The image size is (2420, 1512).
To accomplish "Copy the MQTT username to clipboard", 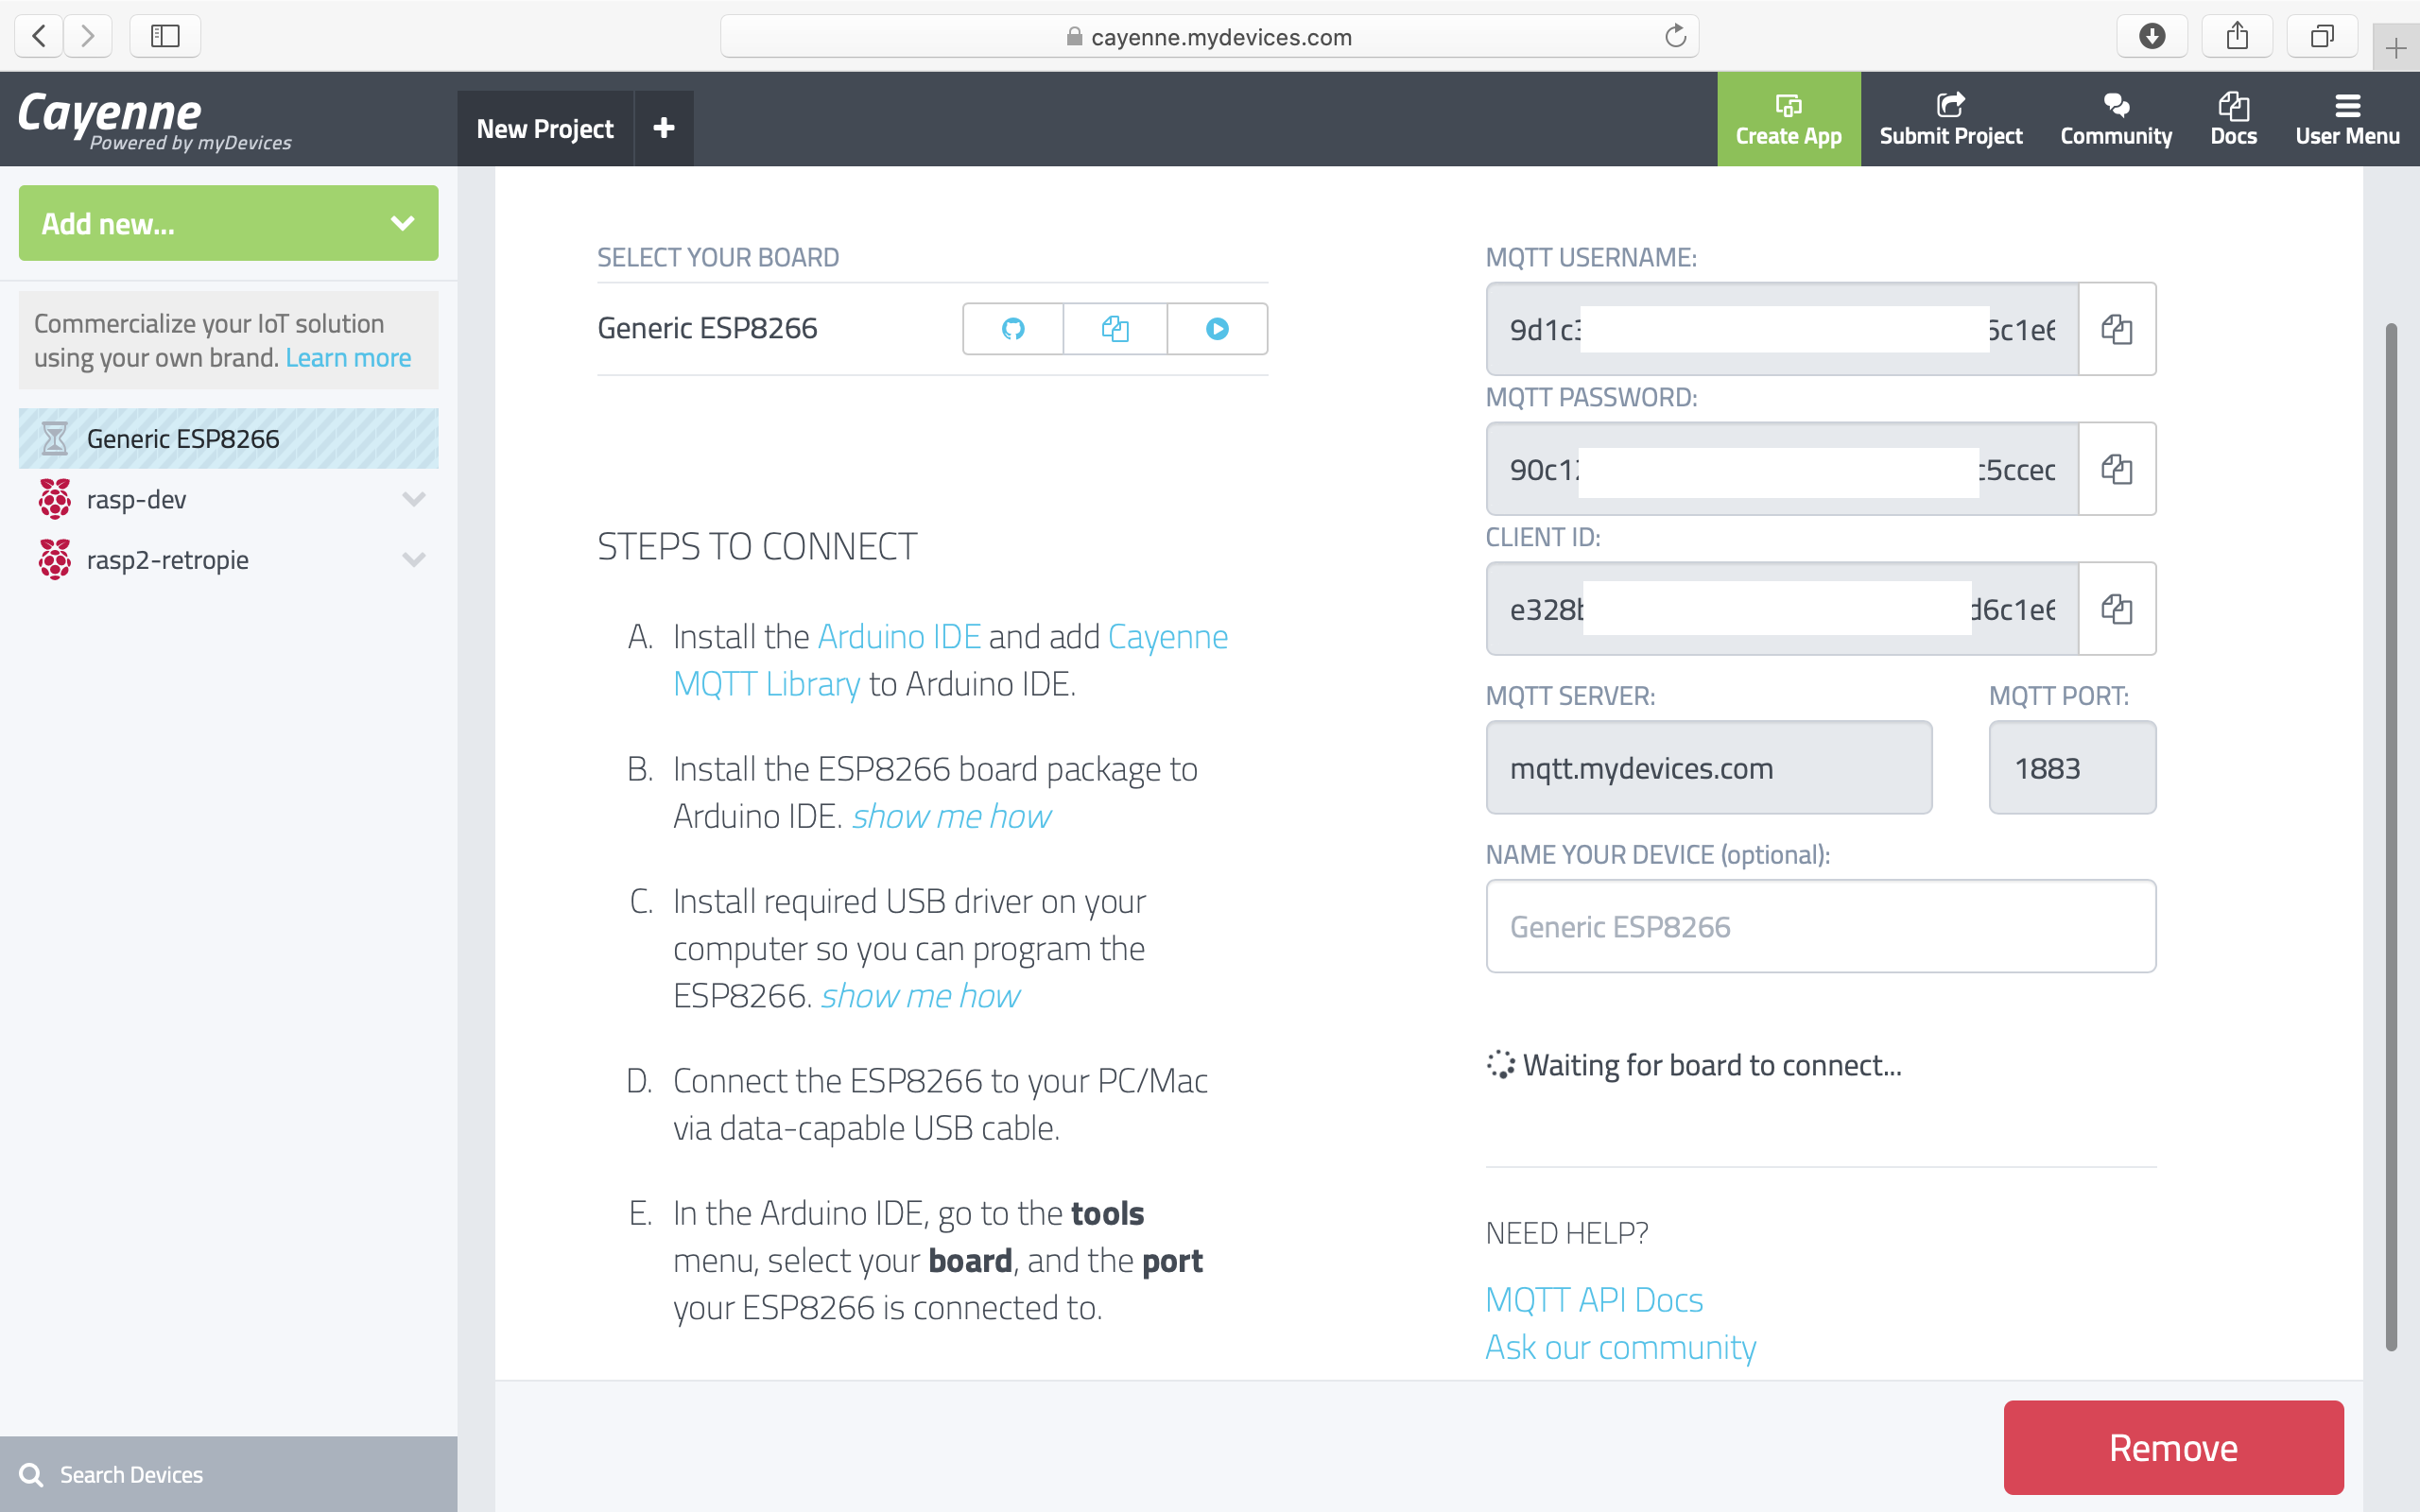I will click(2116, 329).
